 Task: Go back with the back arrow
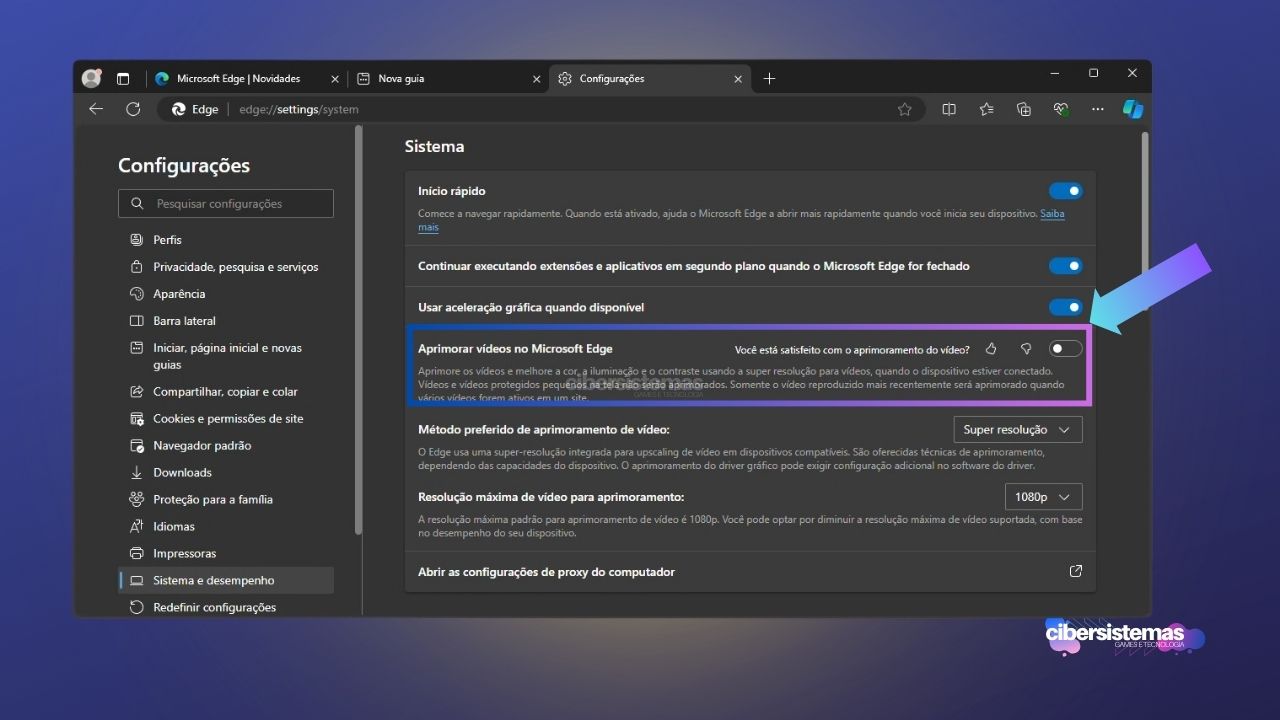tap(96, 109)
